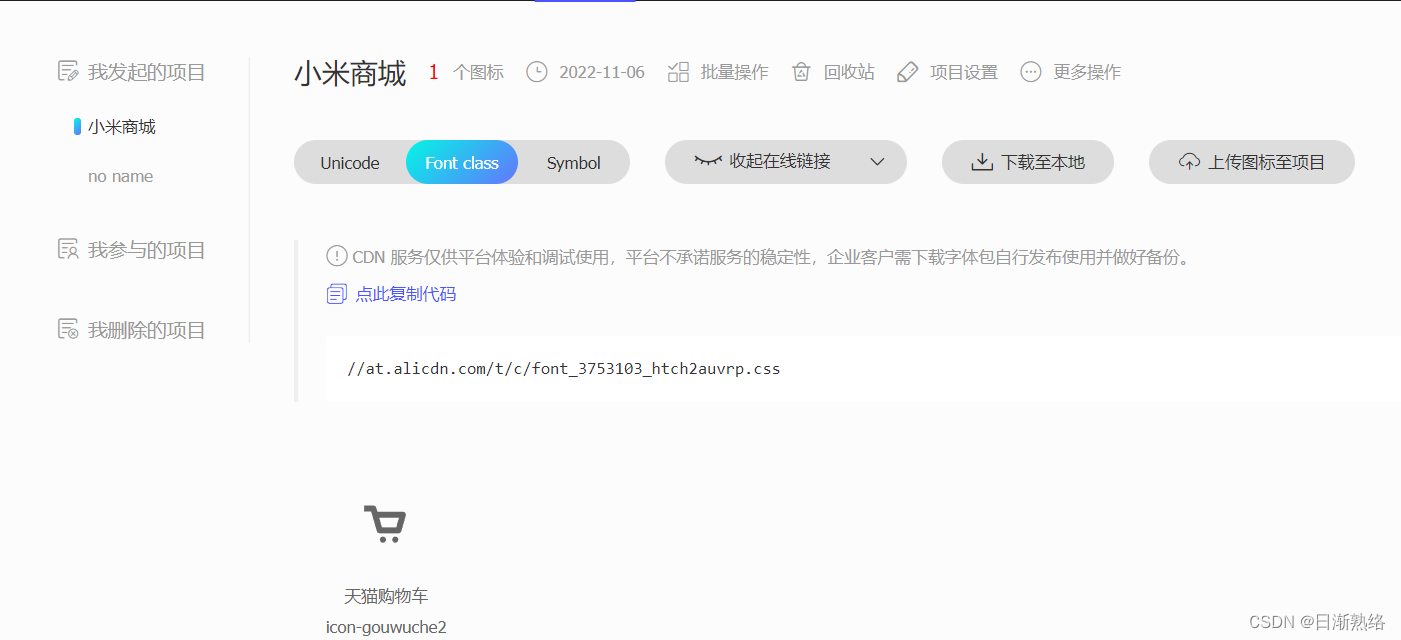Click the 我参与的项目 sidebar icon

(x=68, y=249)
